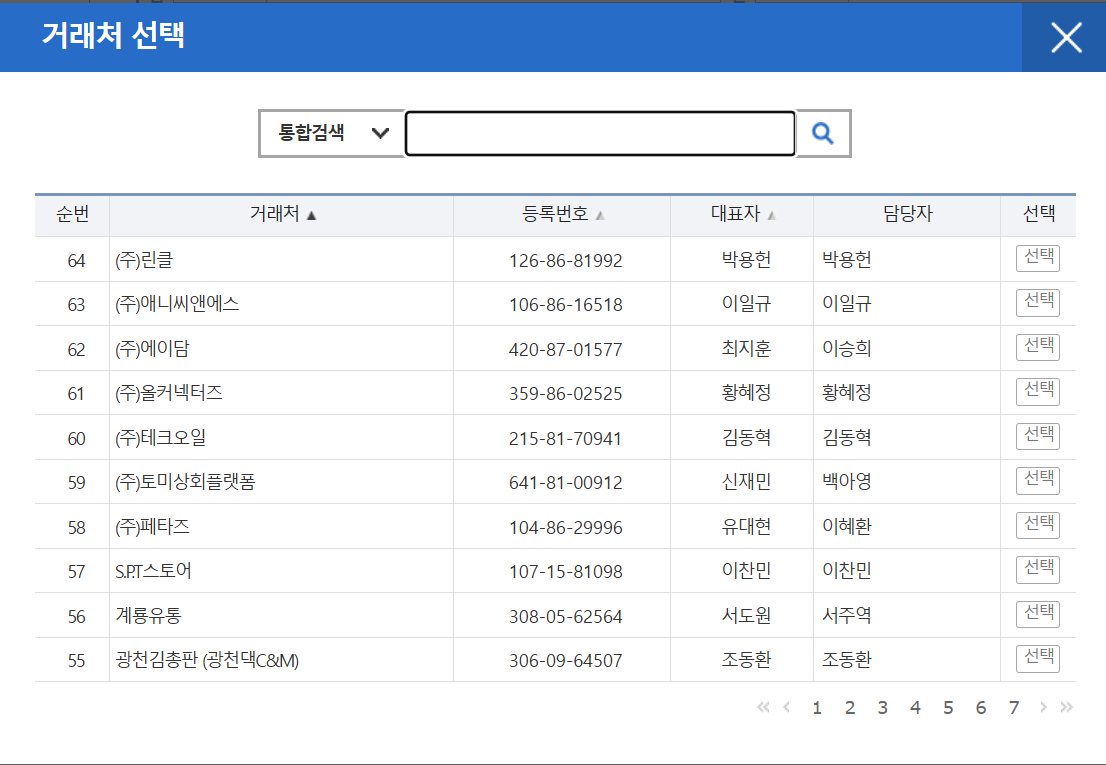
Task: Click registration number 215-81-70941
Action: point(566,439)
